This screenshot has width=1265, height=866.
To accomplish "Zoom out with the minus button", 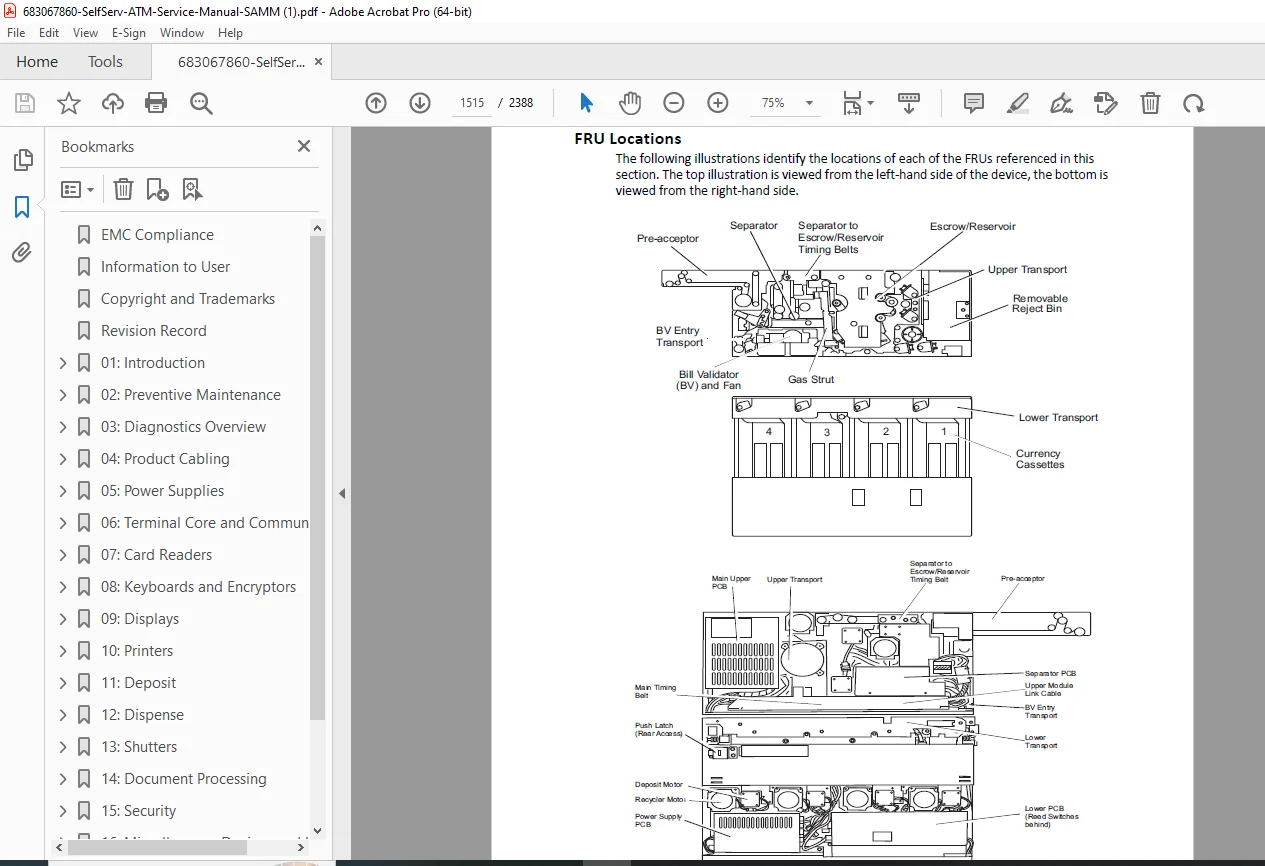I will (x=674, y=103).
